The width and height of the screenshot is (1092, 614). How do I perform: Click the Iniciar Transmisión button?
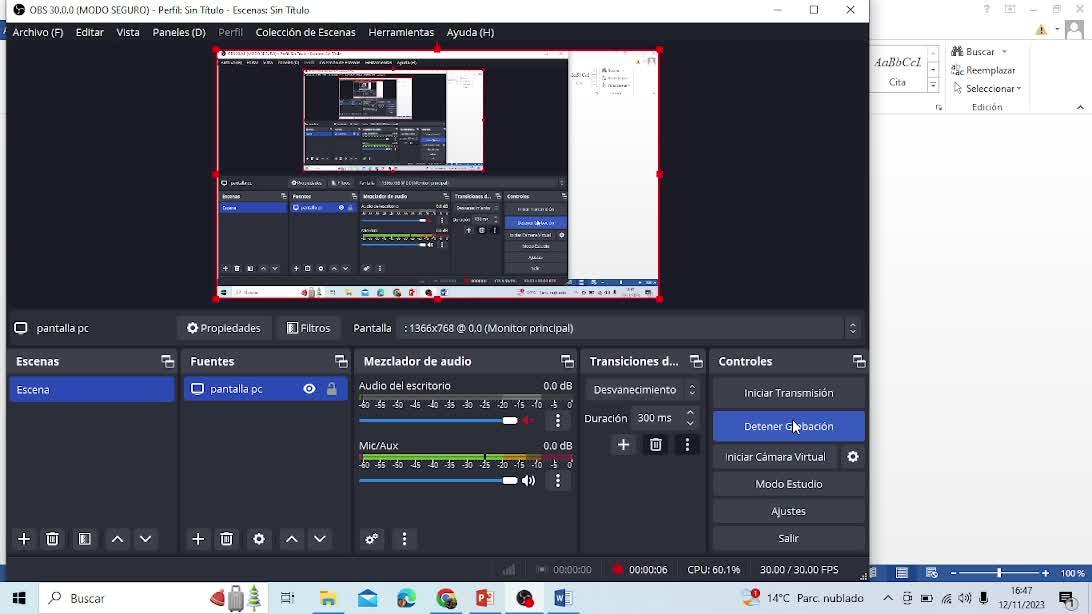[x=788, y=393]
